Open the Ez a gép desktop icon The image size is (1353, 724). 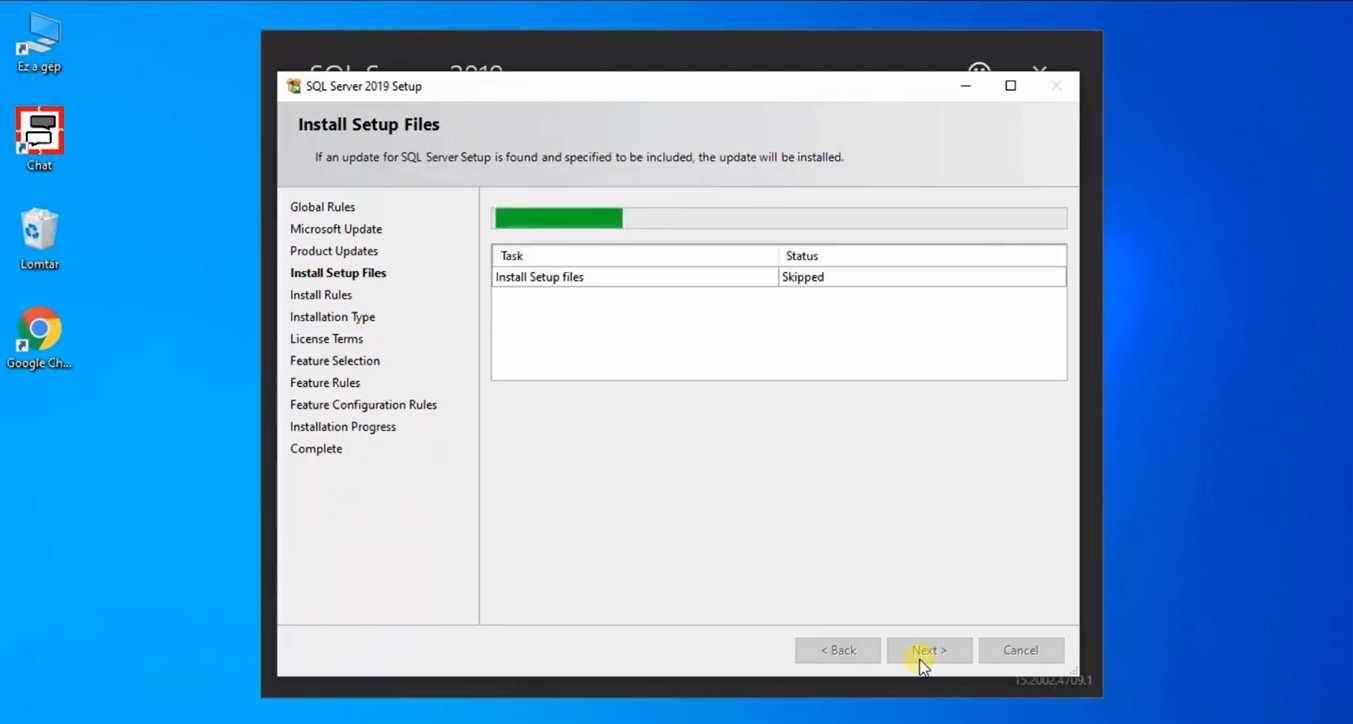39,38
